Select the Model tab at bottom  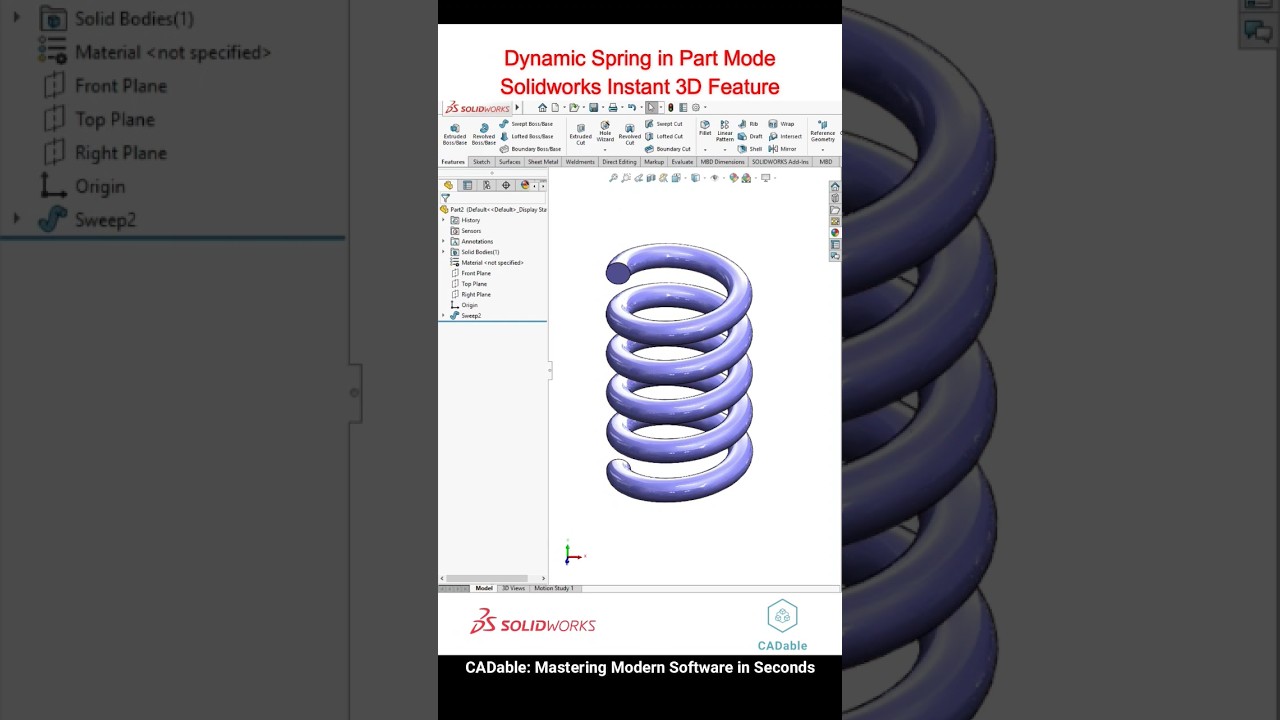(484, 588)
